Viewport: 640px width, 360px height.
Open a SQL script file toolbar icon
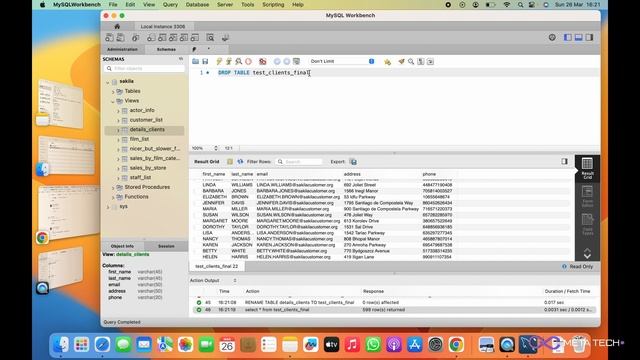pos(121,38)
